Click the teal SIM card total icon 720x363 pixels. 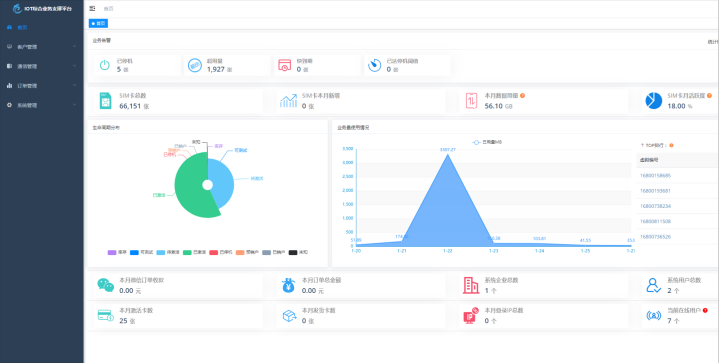coord(106,101)
